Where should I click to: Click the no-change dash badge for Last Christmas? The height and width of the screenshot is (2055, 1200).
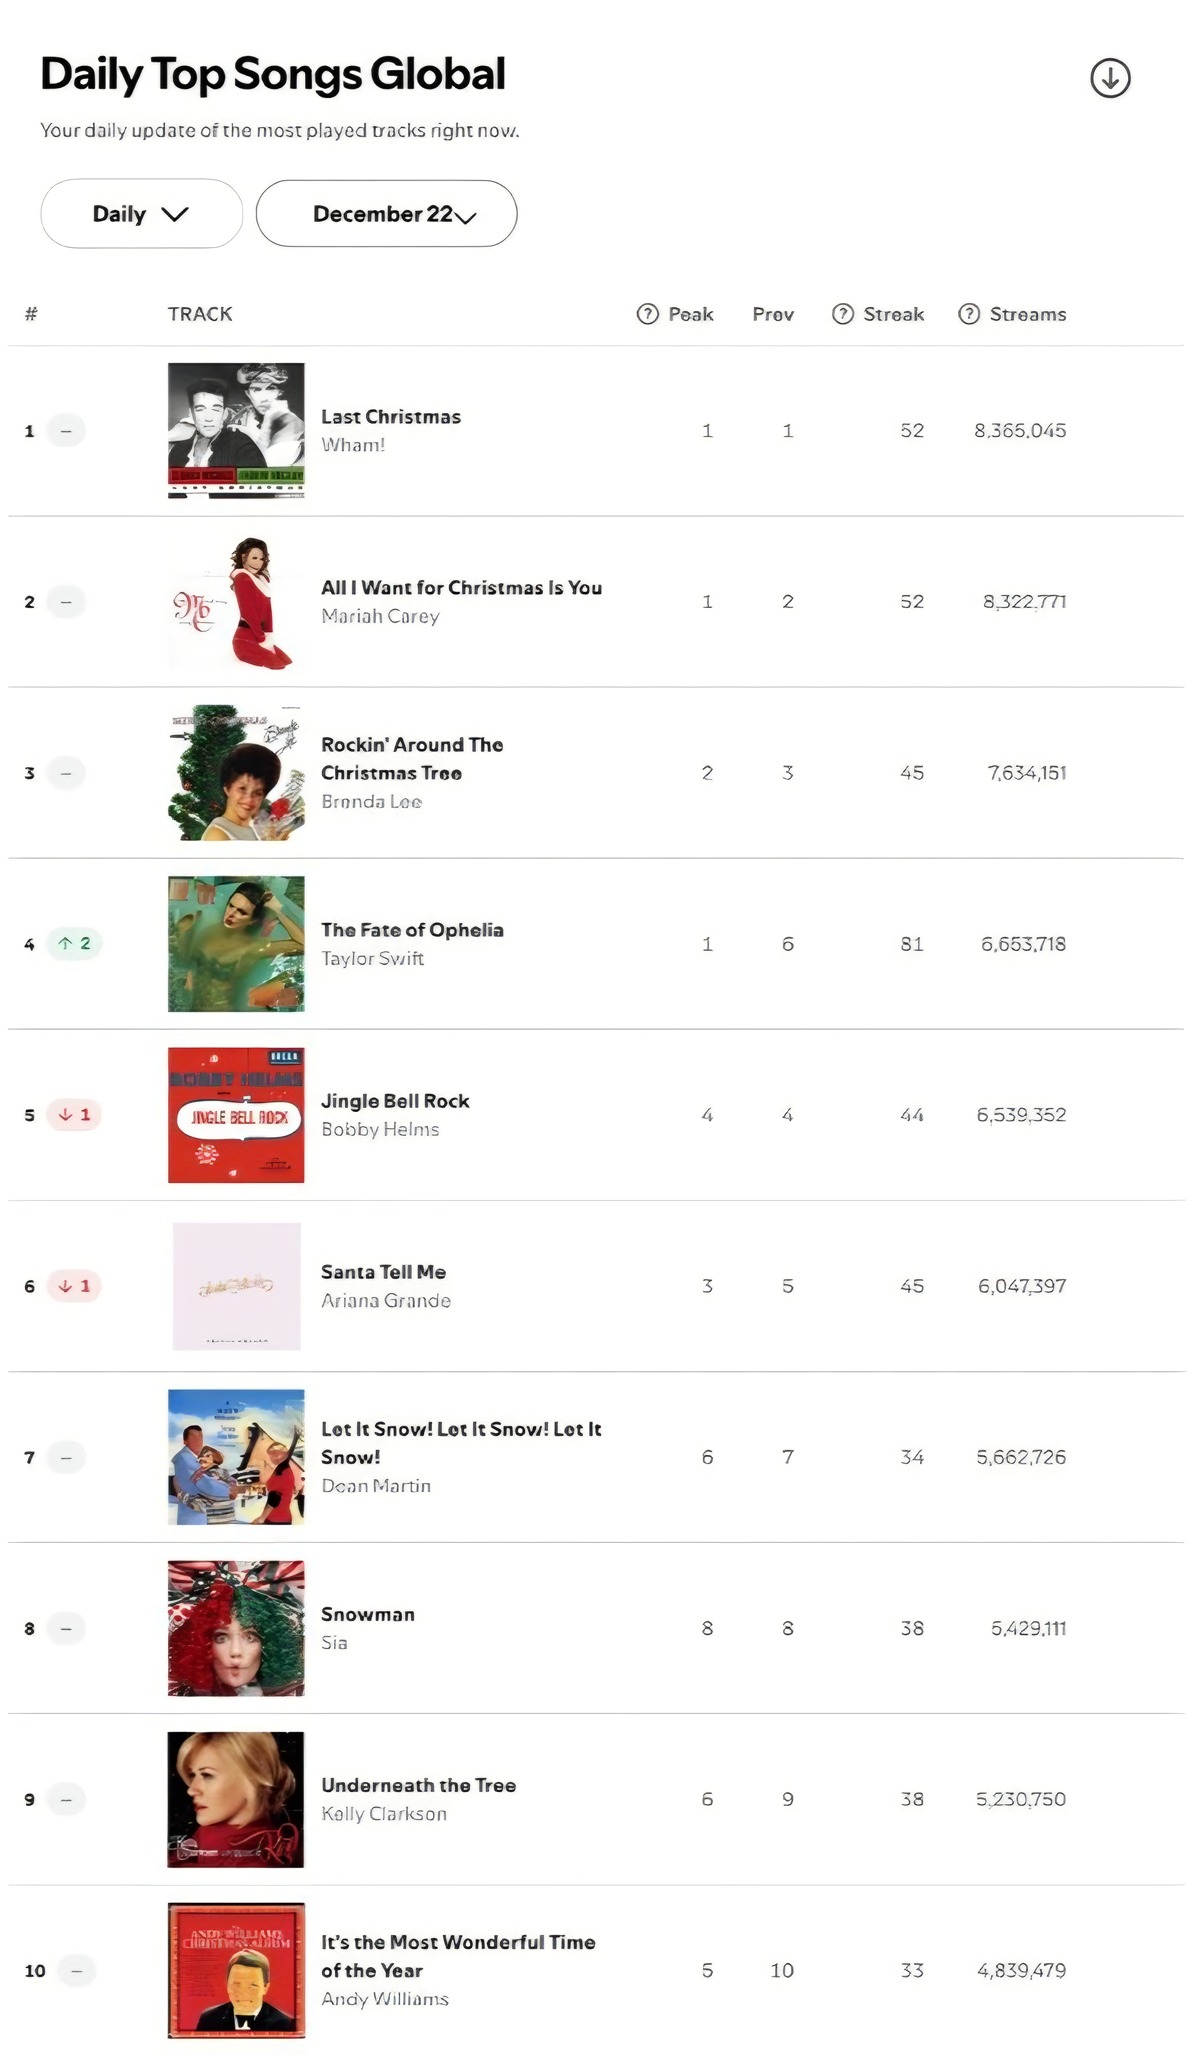66,431
